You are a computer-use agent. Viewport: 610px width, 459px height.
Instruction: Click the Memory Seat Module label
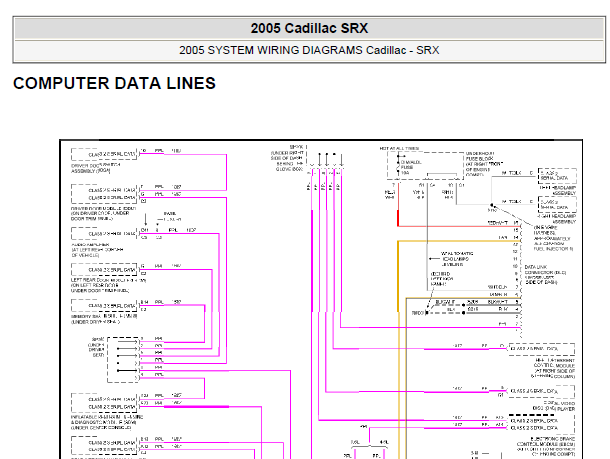point(104,319)
